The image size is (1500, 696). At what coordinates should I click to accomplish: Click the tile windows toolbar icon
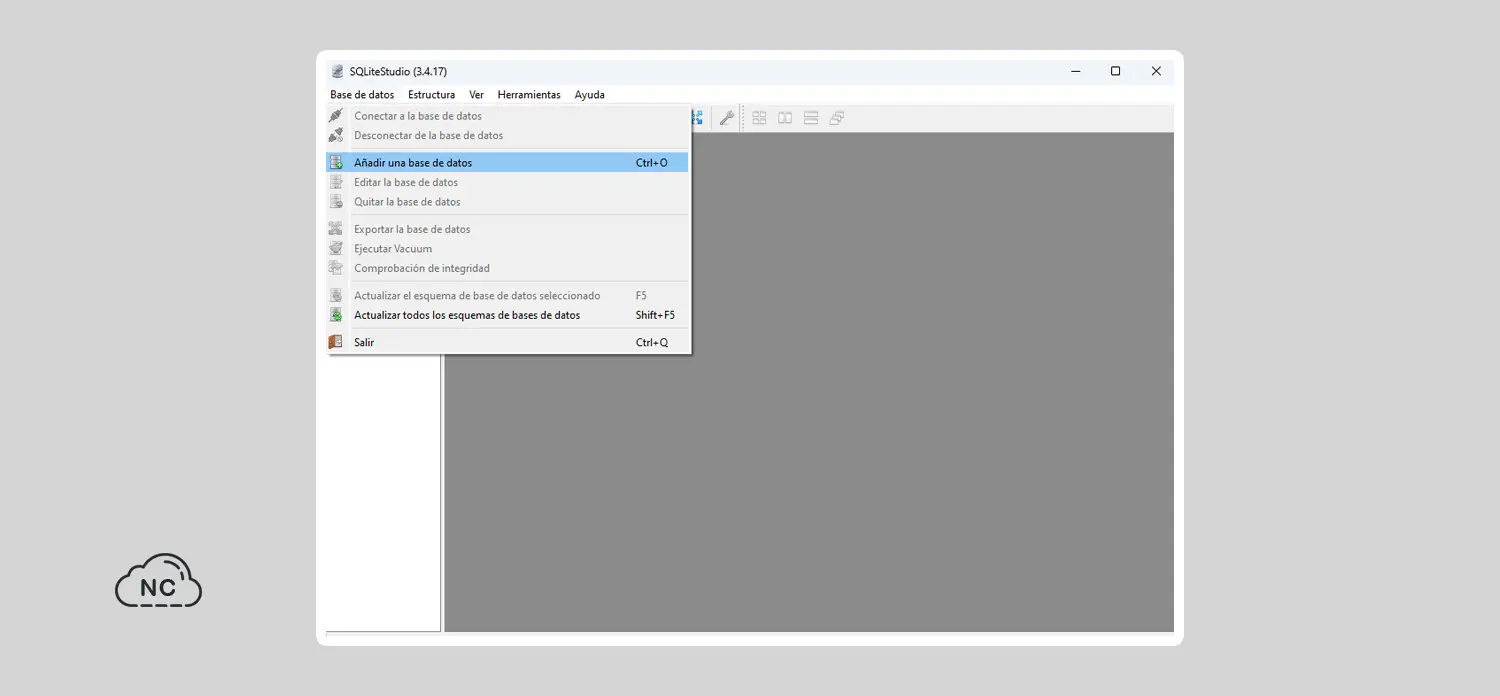point(759,118)
